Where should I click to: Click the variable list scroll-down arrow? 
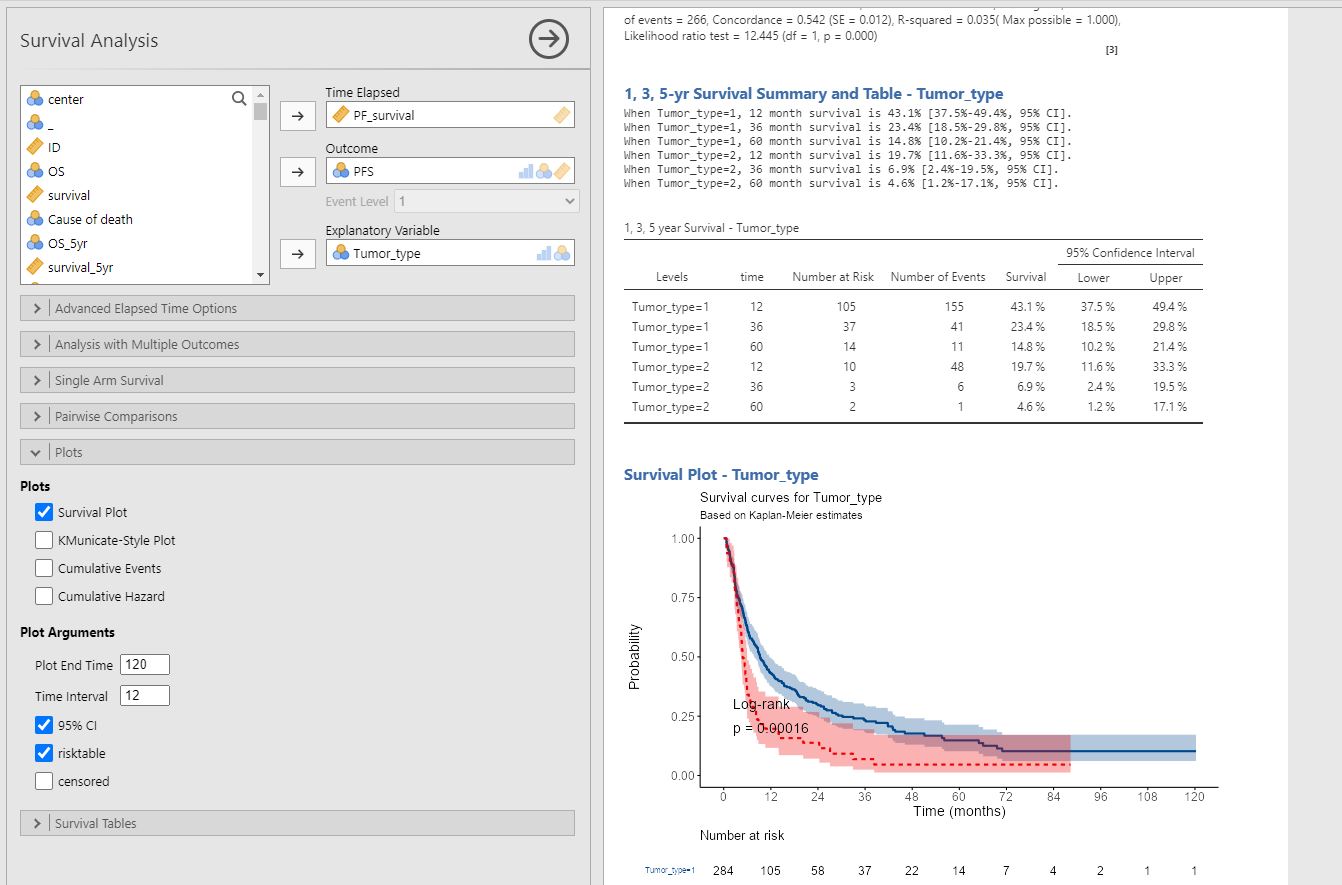pos(261,275)
